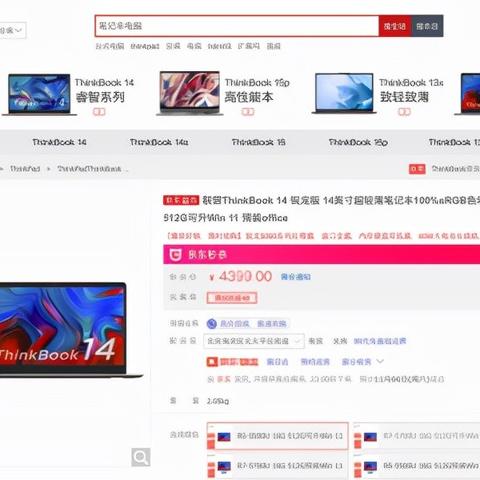The height and width of the screenshot is (480, 480).
Task: Click the red search-all-site button
Action: pyautogui.click(x=395, y=26)
